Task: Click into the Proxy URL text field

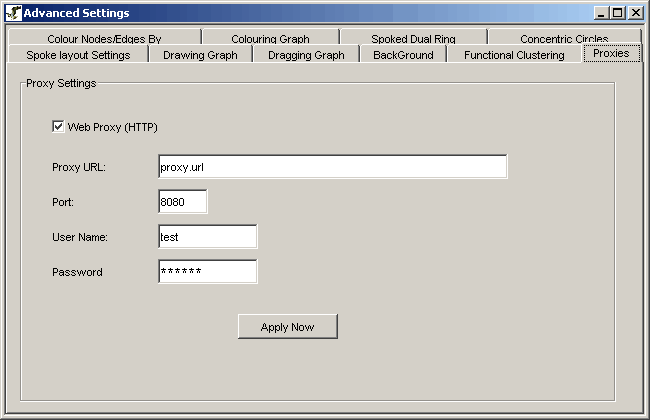Action: (x=332, y=167)
